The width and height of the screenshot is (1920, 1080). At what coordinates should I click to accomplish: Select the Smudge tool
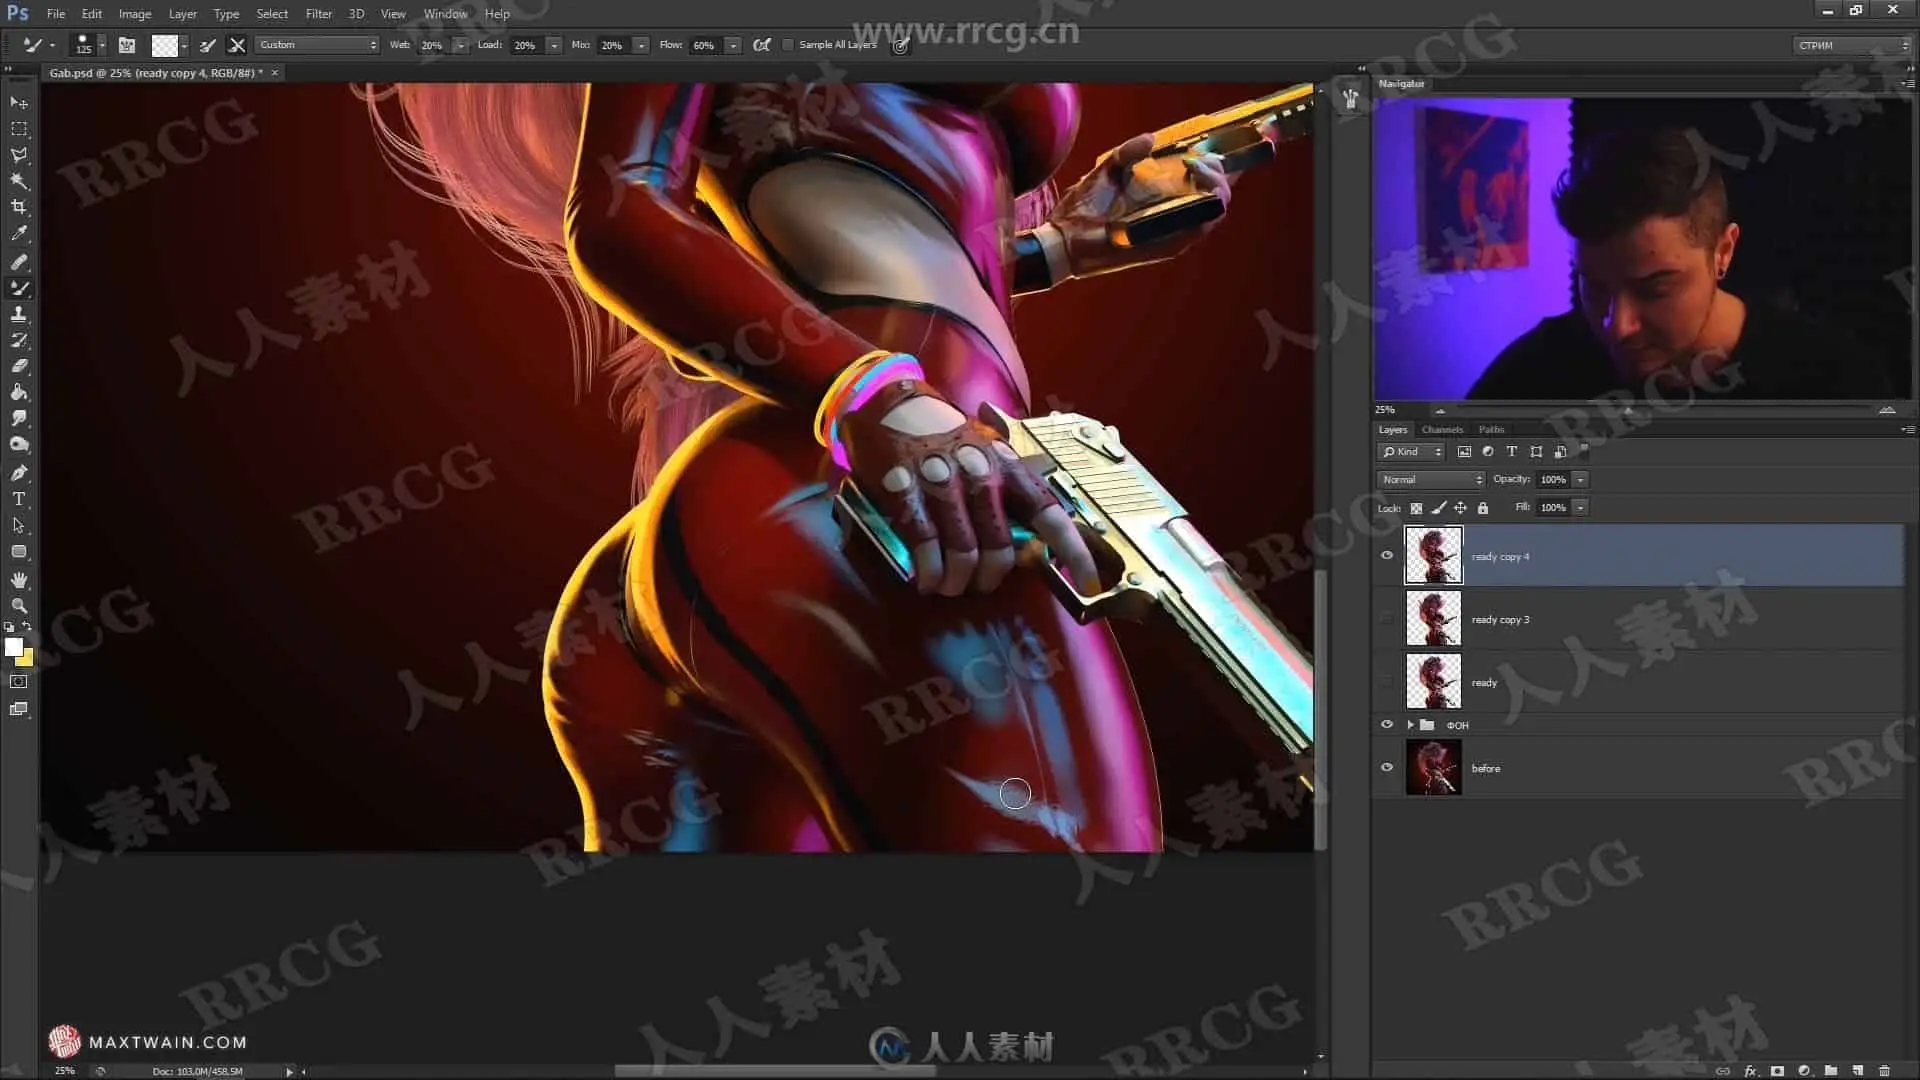click(19, 418)
